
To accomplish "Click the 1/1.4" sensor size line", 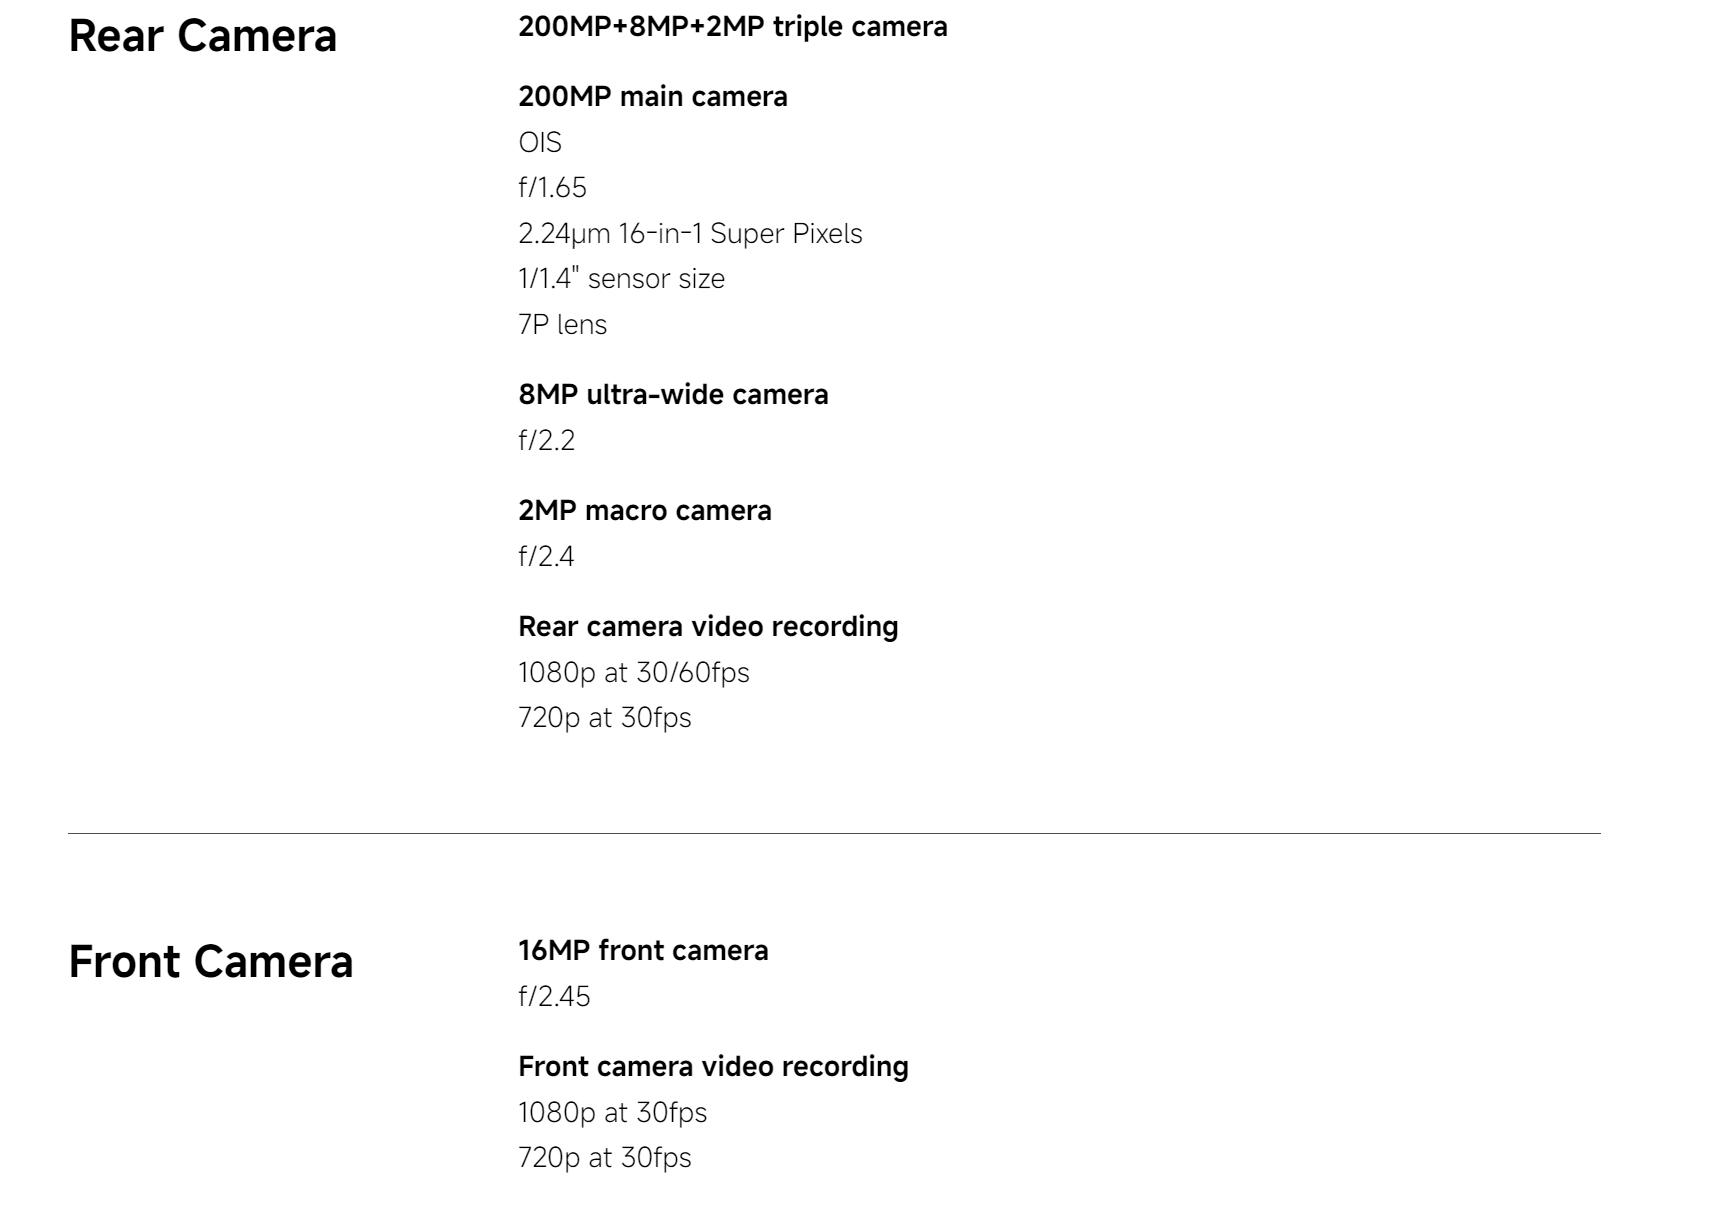I will click(x=621, y=279).
